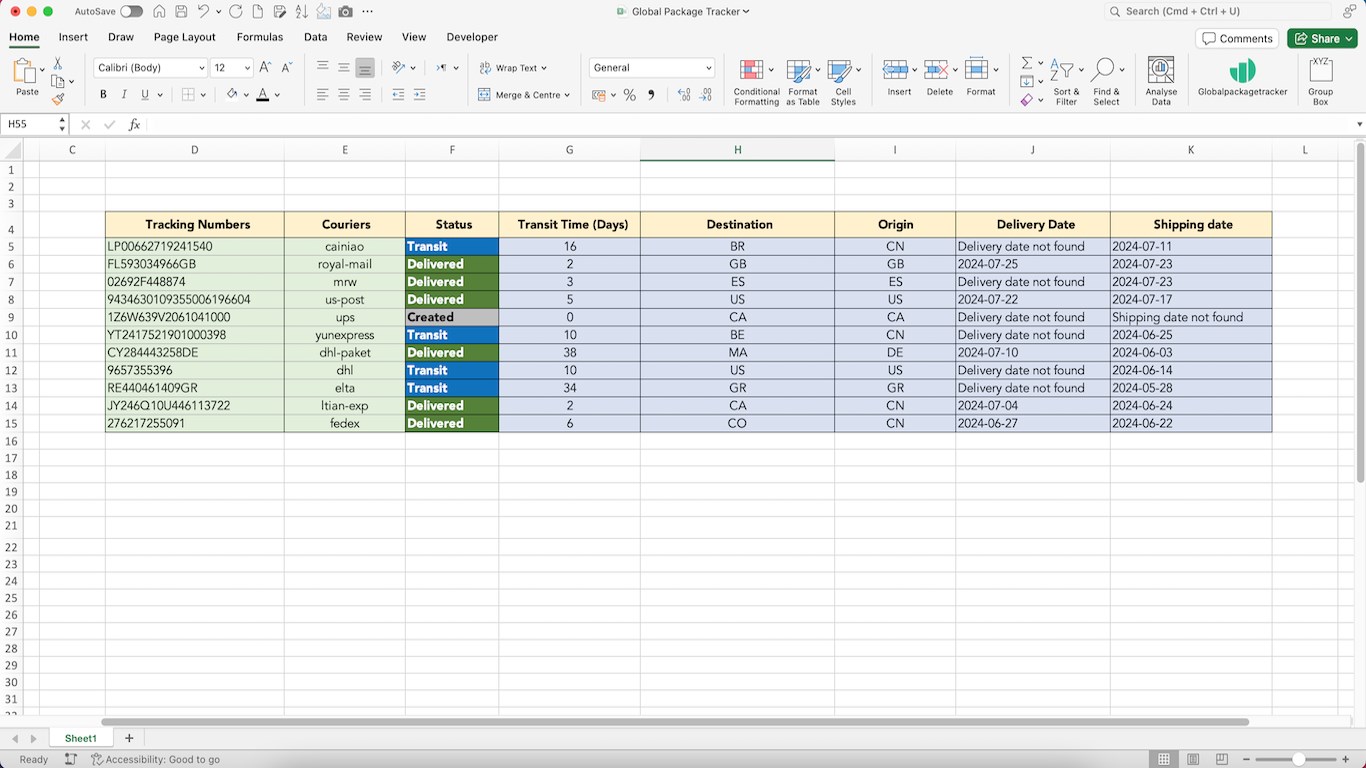Click the Review tab
1366x768 pixels.
pyautogui.click(x=364, y=37)
